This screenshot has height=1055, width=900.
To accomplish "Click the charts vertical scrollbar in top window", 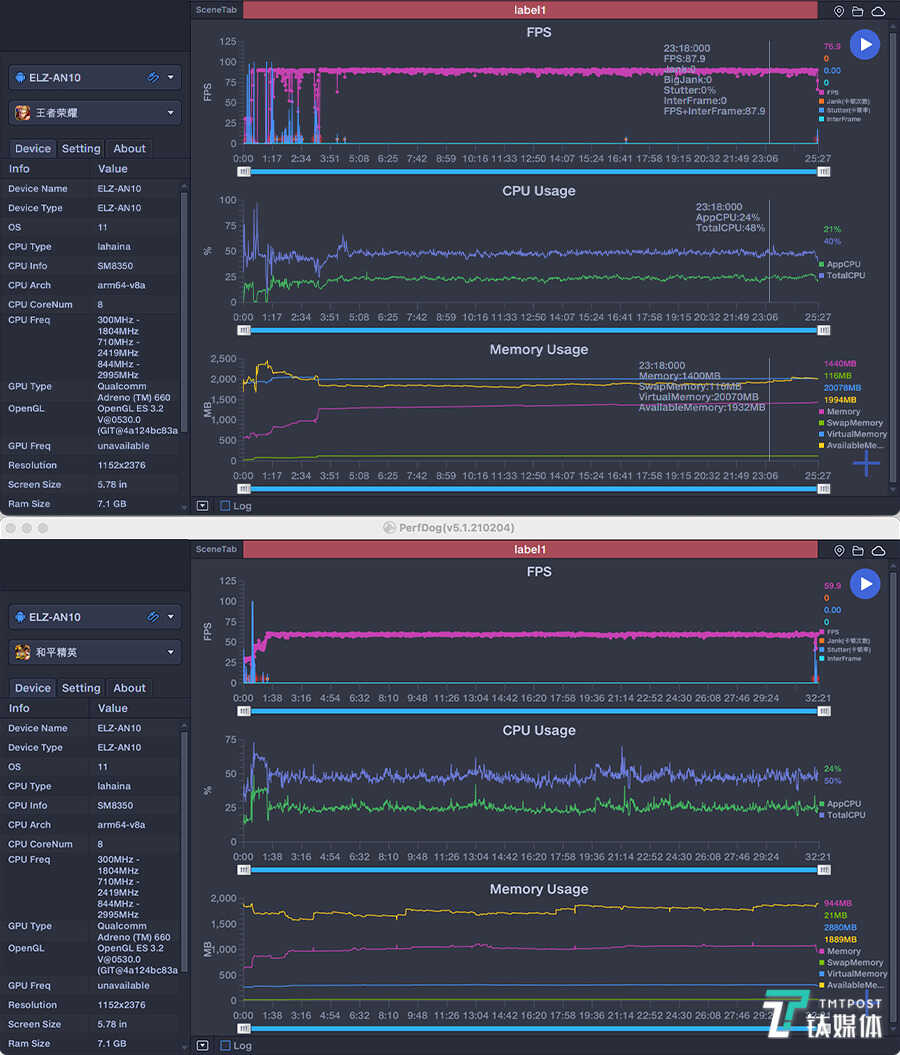I will click(x=893, y=259).
